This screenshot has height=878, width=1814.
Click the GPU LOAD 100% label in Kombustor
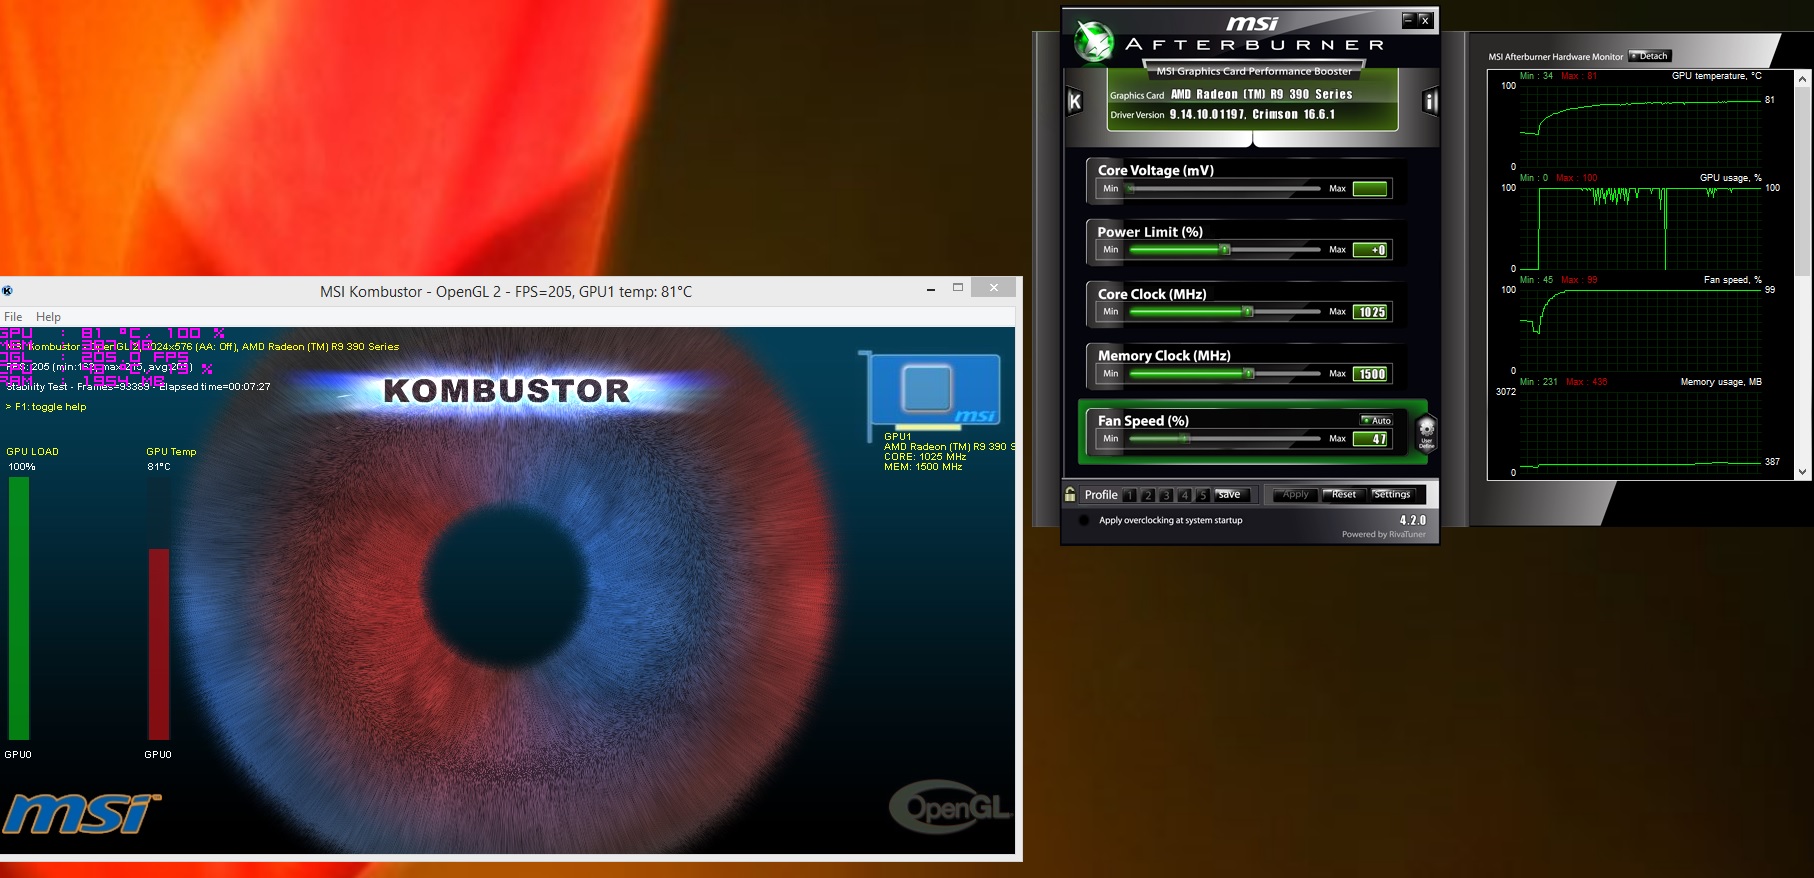[32, 459]
